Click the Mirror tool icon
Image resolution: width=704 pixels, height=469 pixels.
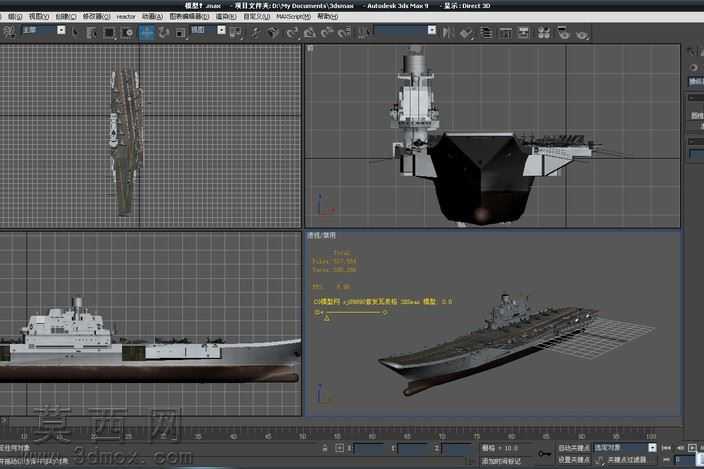[x=447, y=32]
